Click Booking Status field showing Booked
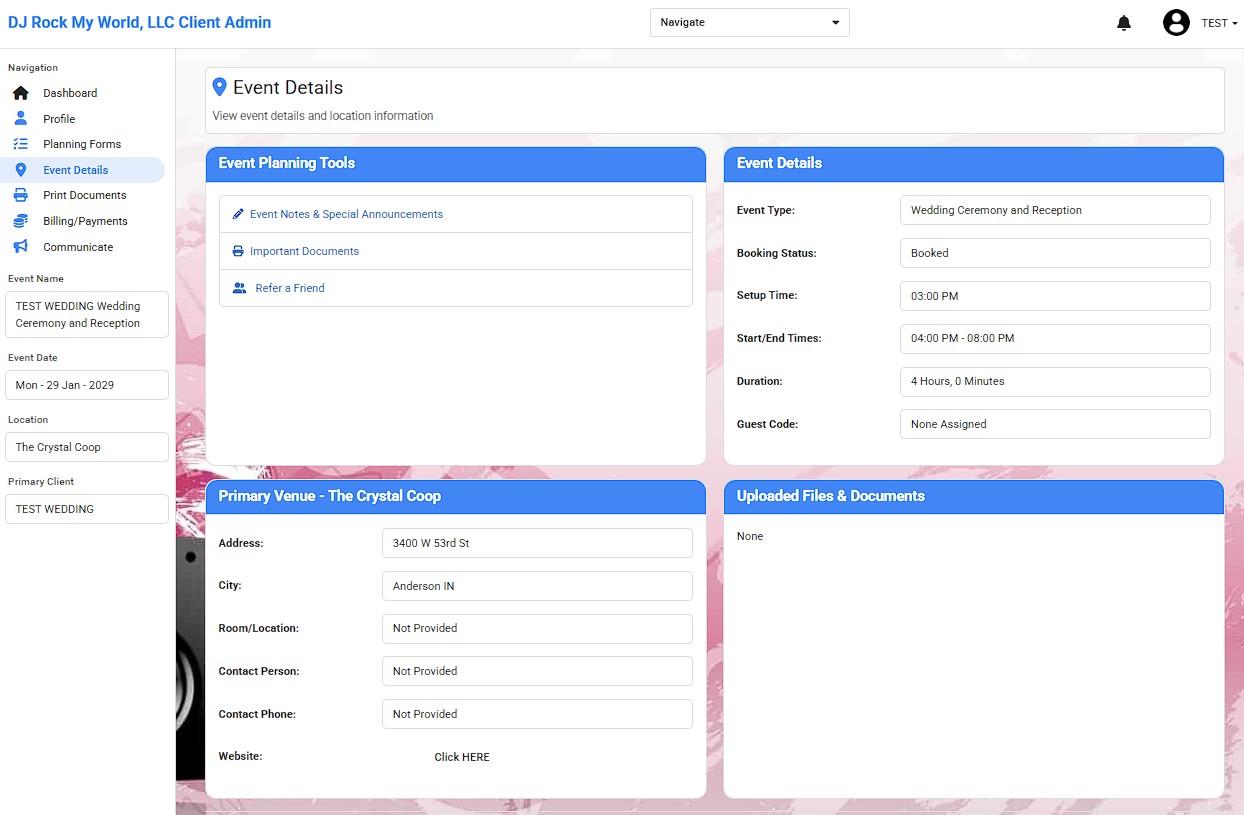This screenshot has width=1244, height=815. (1055, 253)
